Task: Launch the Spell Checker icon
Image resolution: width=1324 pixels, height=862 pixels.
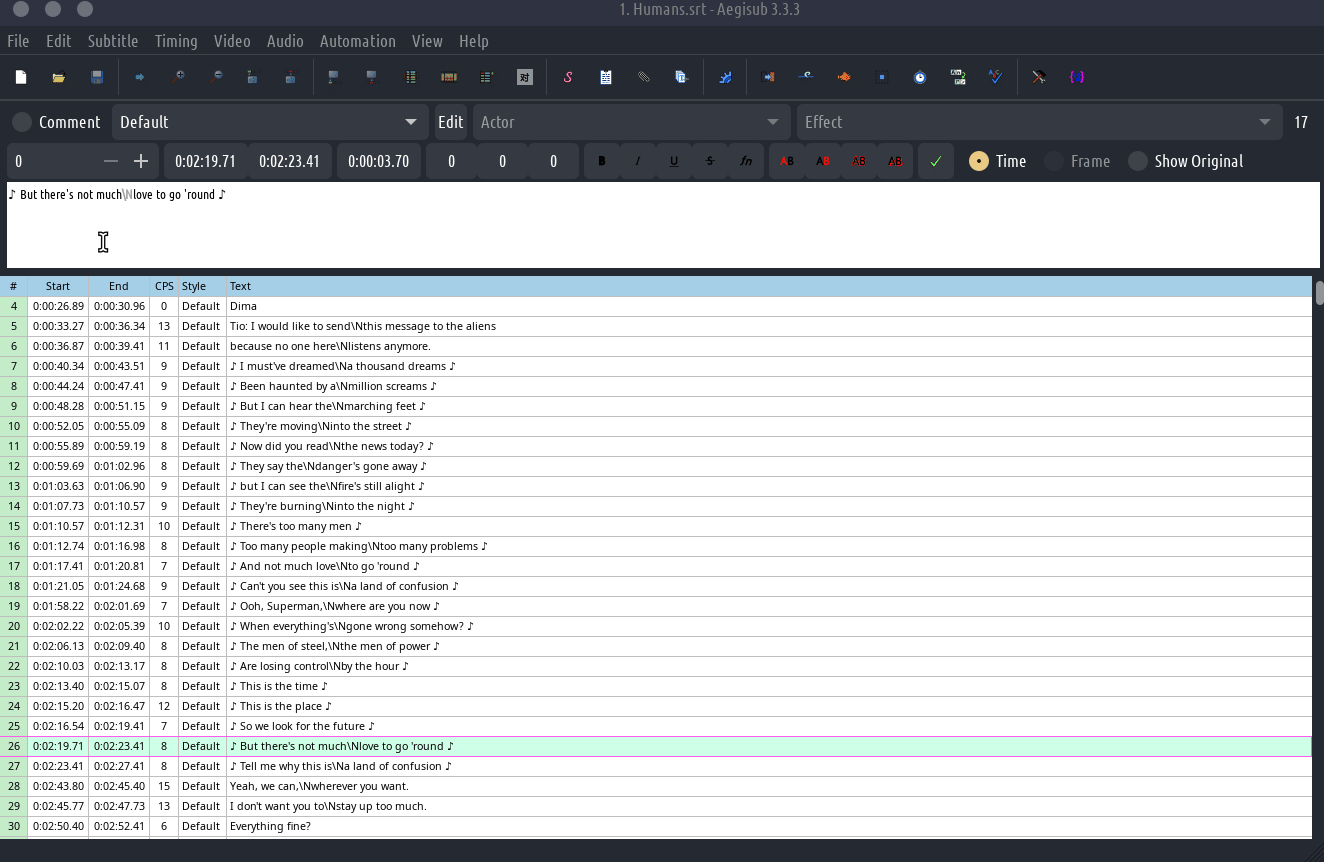Action: [995, 77]
